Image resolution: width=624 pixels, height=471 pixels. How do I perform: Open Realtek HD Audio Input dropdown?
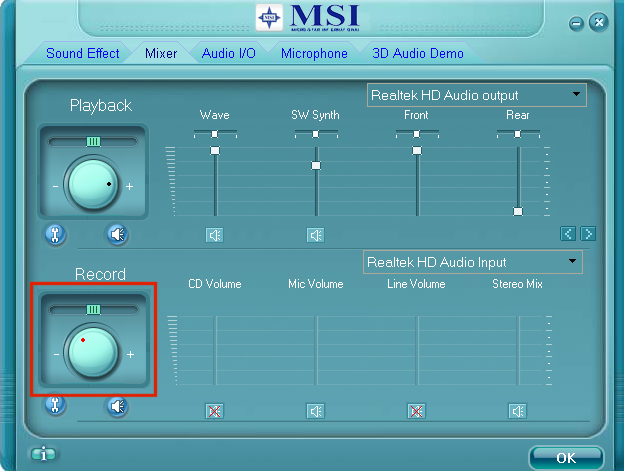[472, 262]
